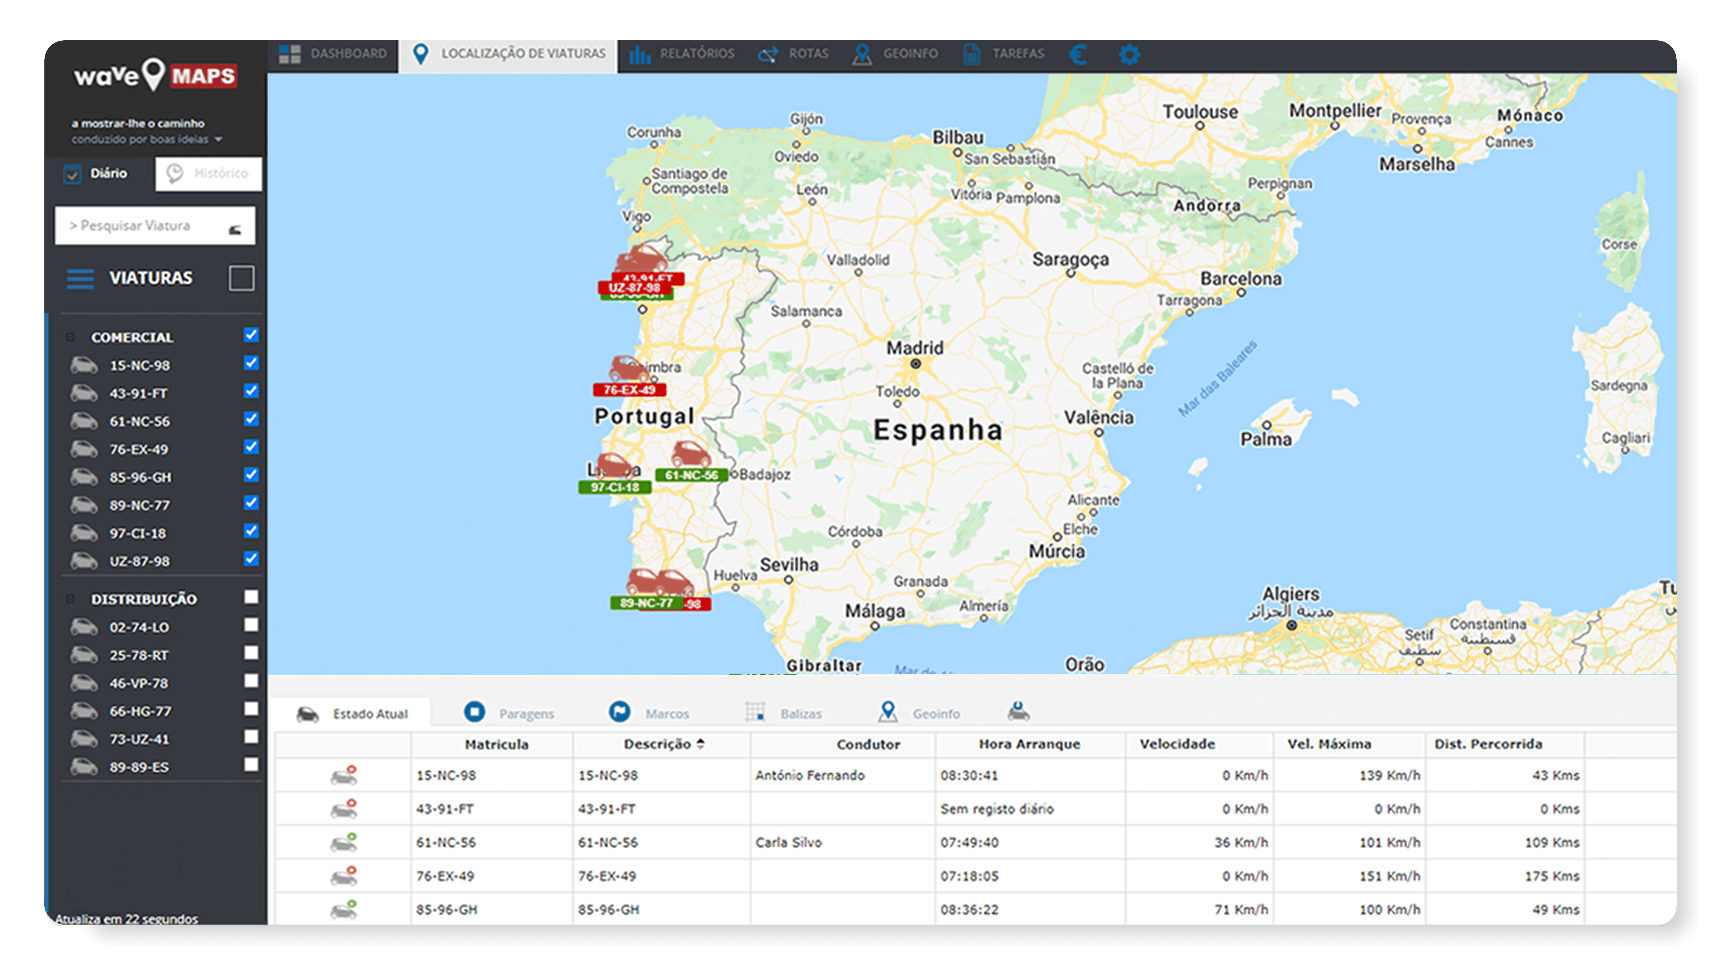Enable the Distribuição group checkbox

pos(251,597)
